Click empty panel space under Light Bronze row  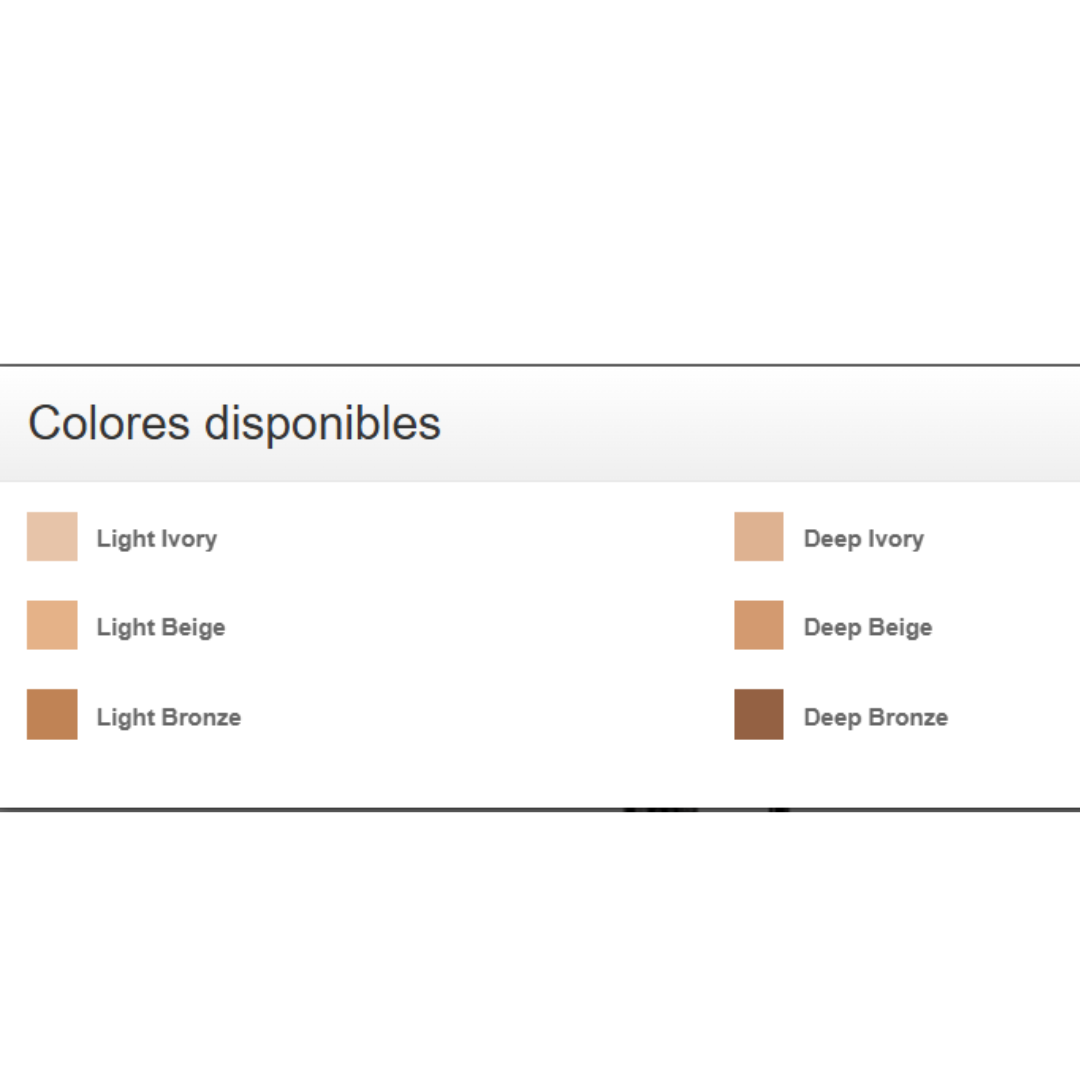tap(413, 773)
